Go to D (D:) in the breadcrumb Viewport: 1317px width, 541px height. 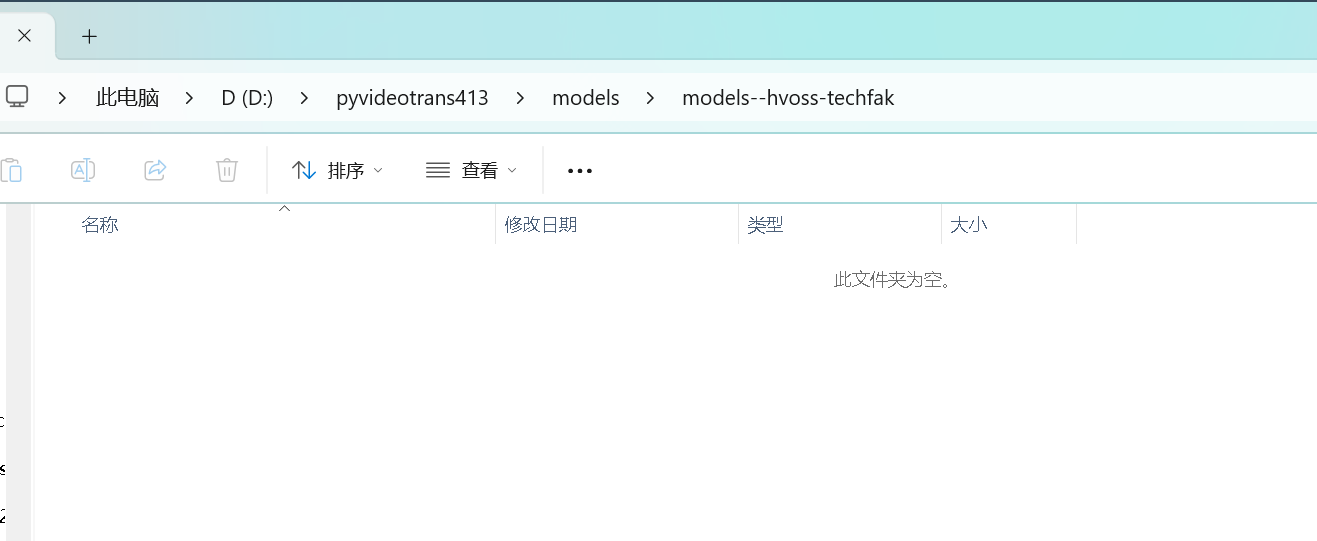tap(247, 98)
